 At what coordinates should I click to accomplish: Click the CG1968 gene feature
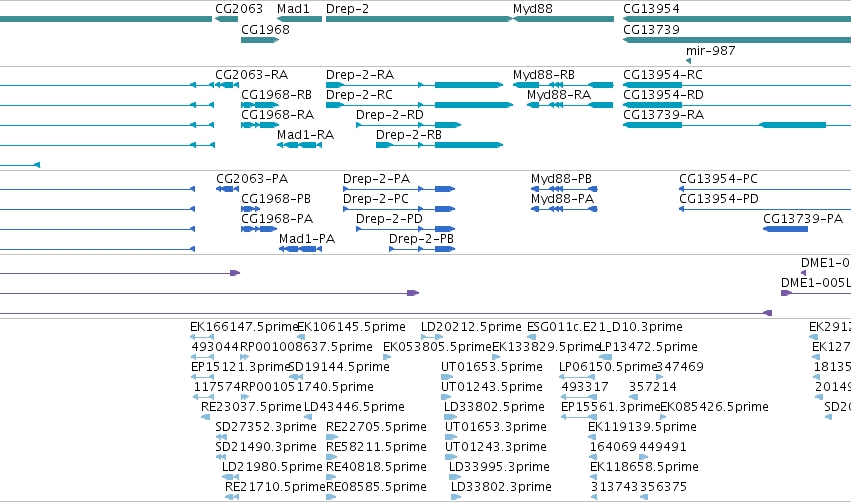(260, 40)
